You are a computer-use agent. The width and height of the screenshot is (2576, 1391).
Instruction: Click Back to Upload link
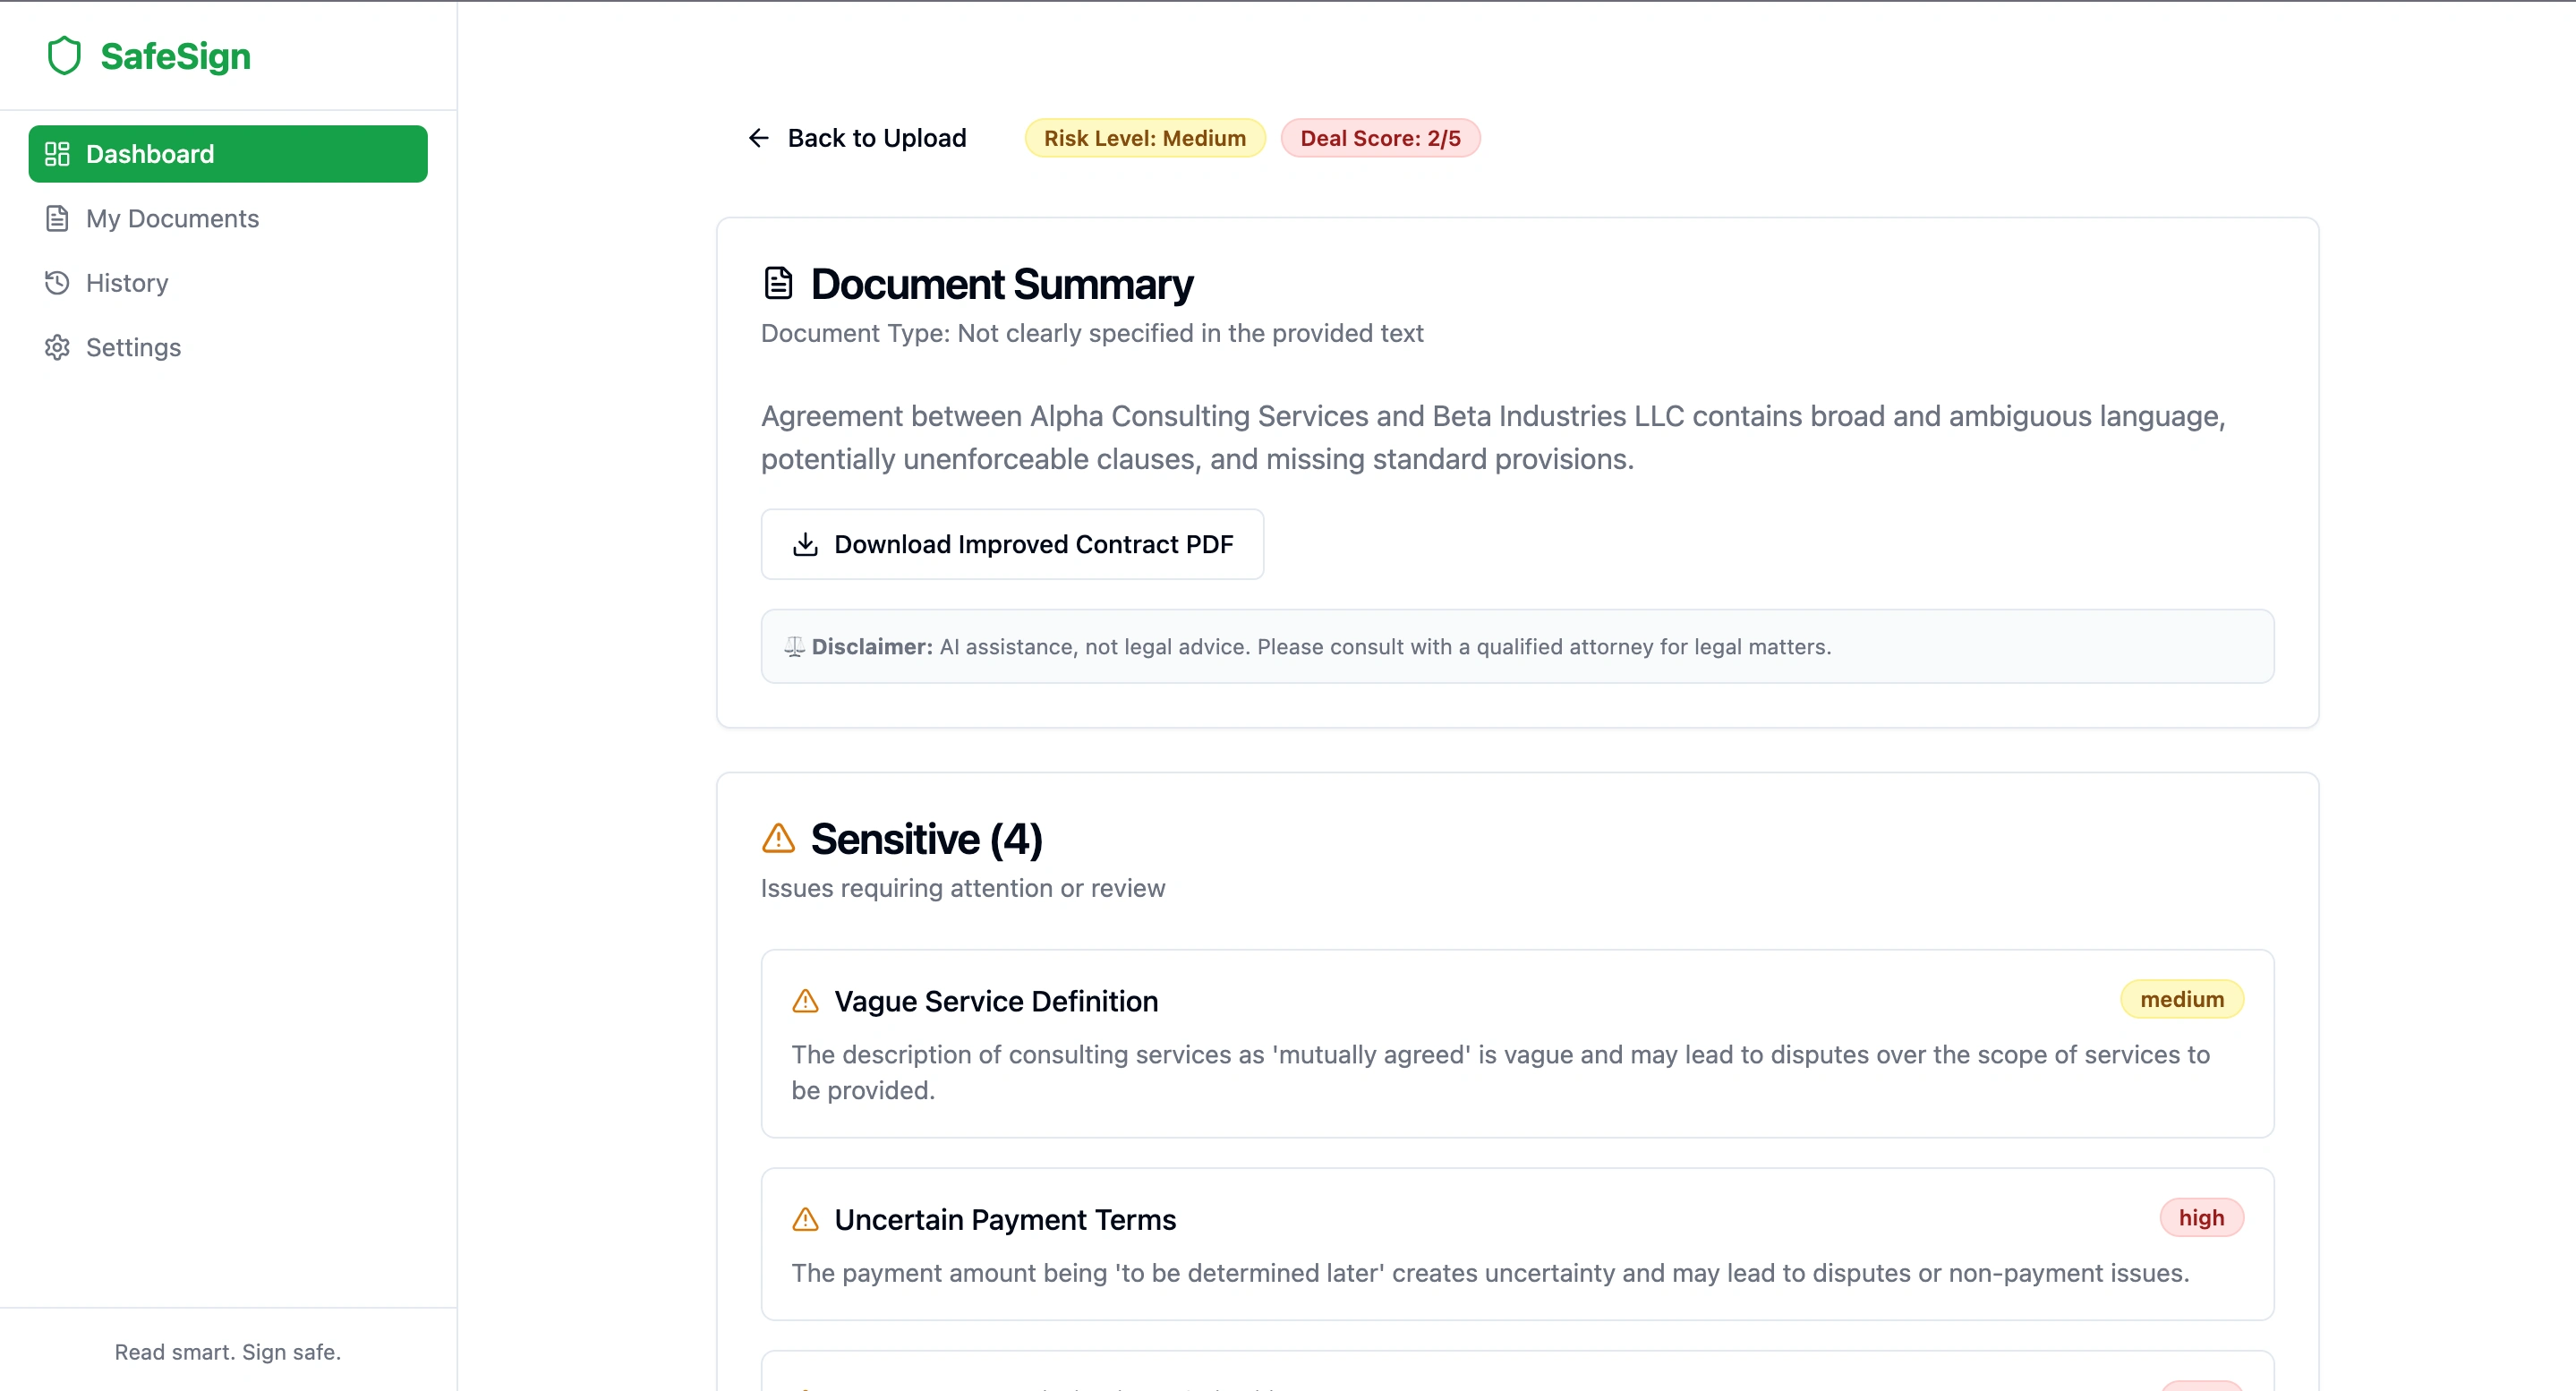(x=876, y=138)
